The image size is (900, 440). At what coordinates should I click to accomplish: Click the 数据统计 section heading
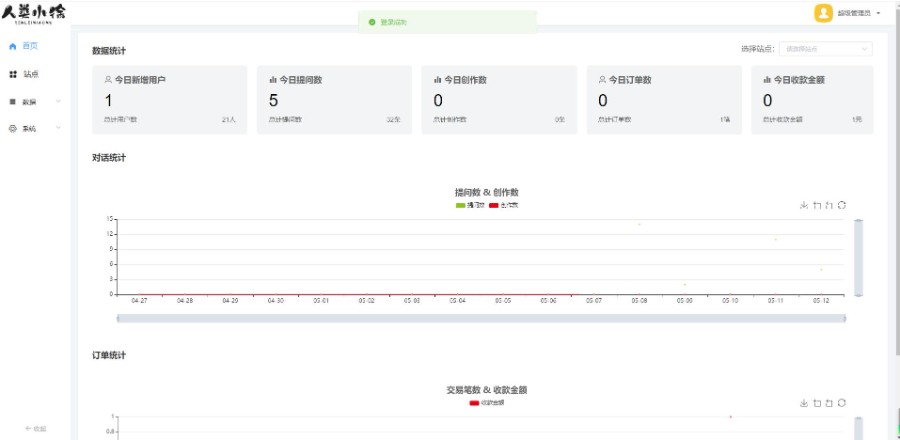tap(108, 50)
